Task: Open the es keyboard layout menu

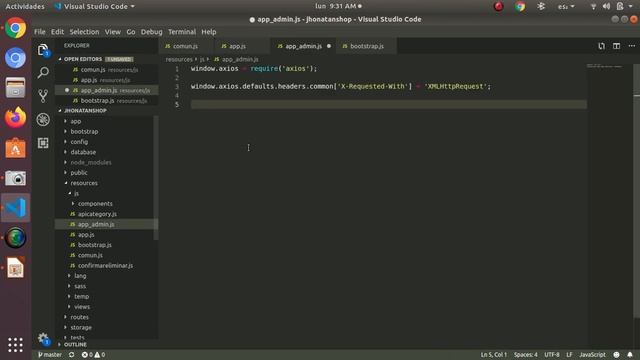Action: pyautogui.click(x=566, y=6)
